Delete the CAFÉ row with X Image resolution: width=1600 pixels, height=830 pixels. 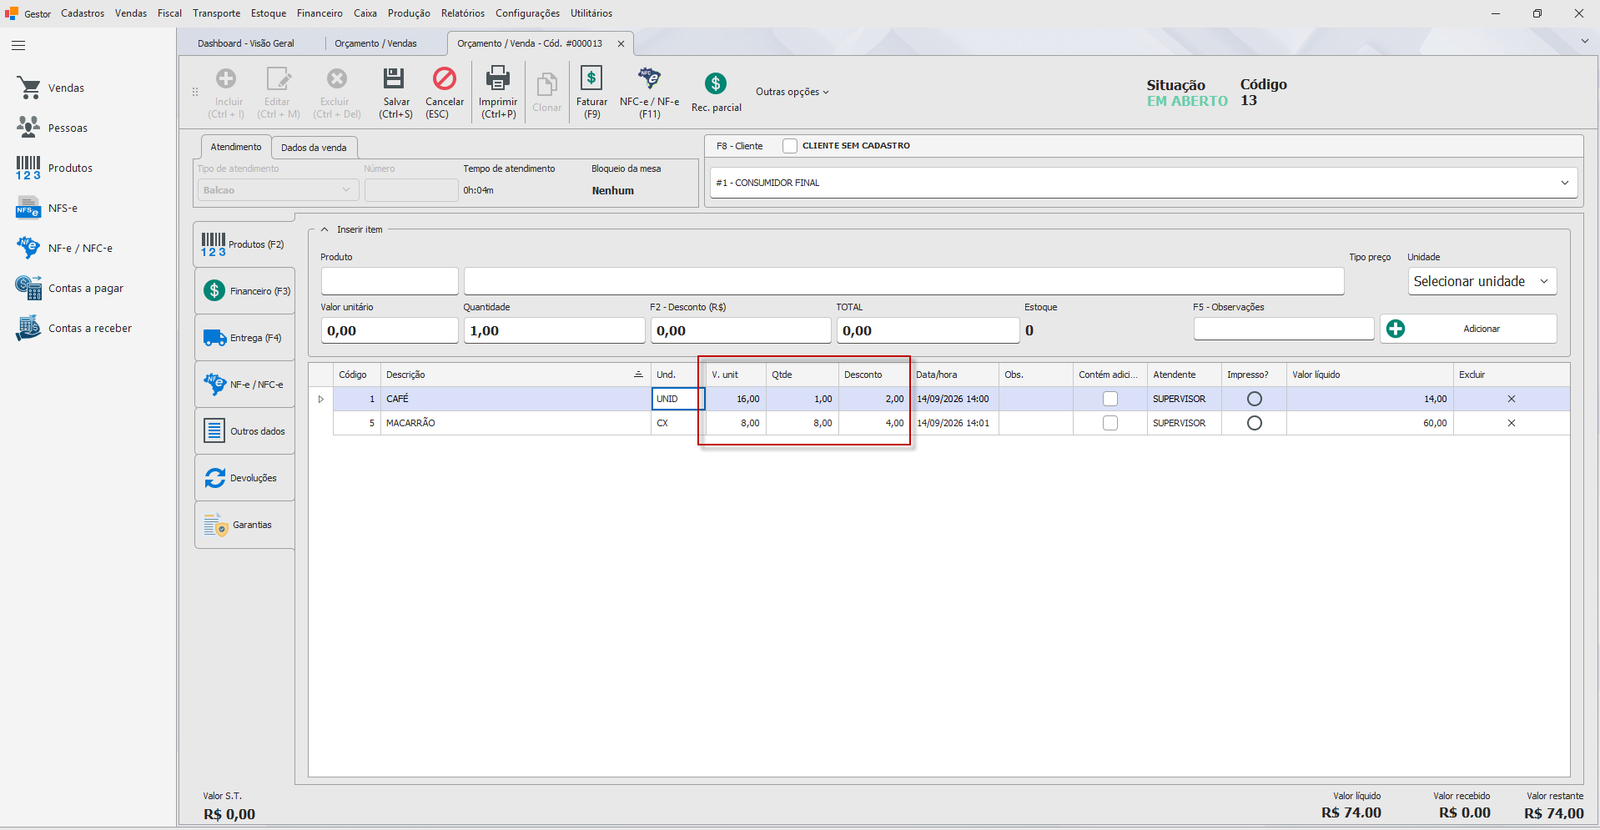1511,399
